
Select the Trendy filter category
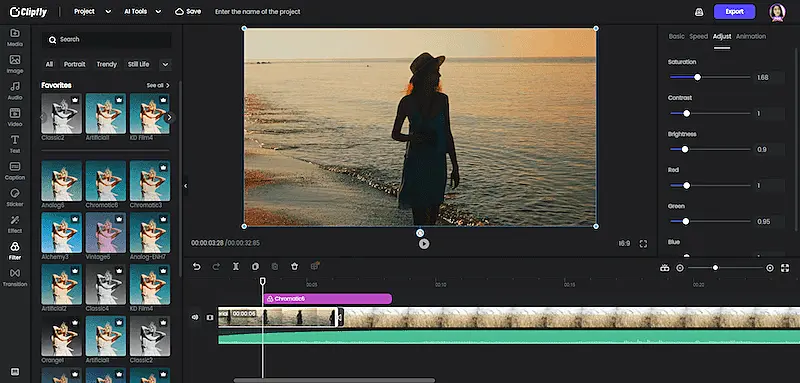107,64
